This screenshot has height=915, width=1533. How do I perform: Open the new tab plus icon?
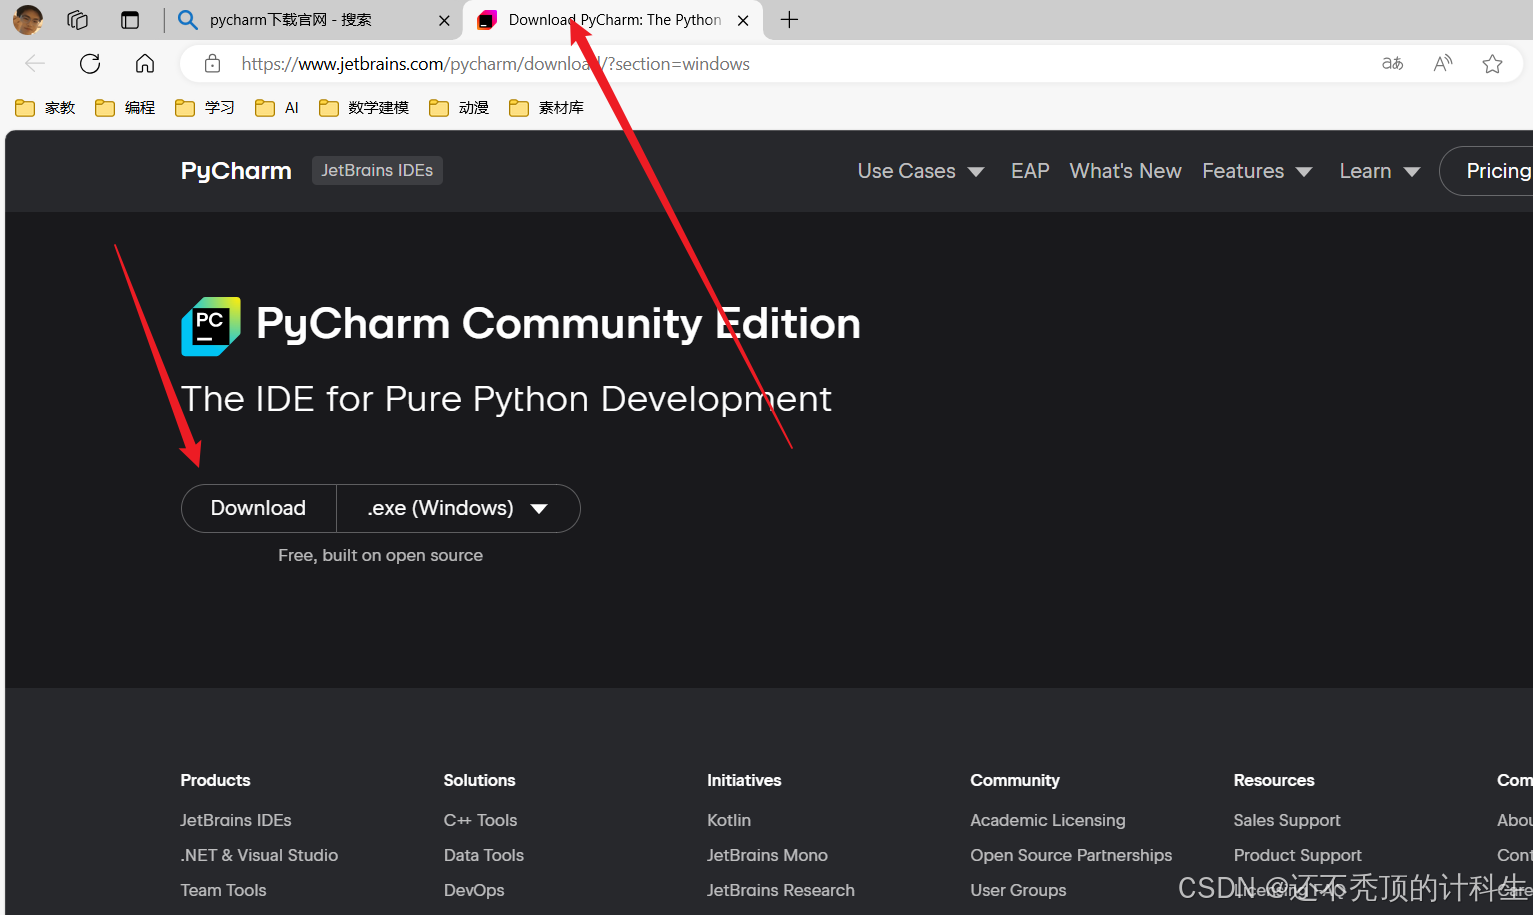coord(789,20)
